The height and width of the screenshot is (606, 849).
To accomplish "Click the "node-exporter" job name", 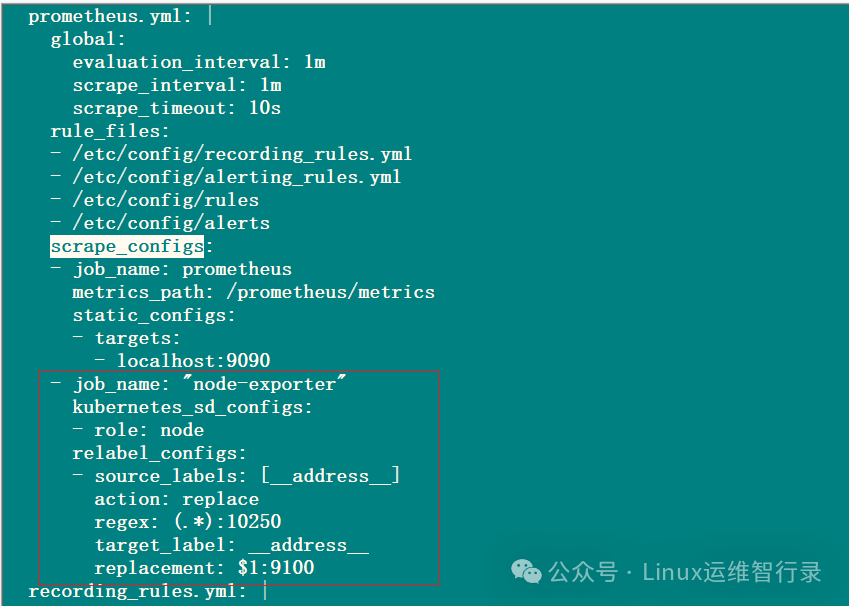I will [265, 384].
